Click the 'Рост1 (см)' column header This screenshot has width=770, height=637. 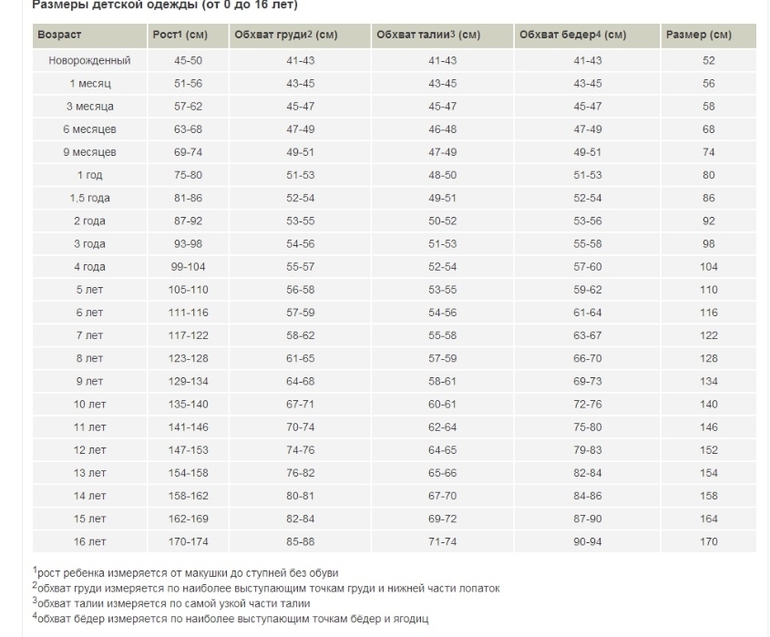[179, 35]
